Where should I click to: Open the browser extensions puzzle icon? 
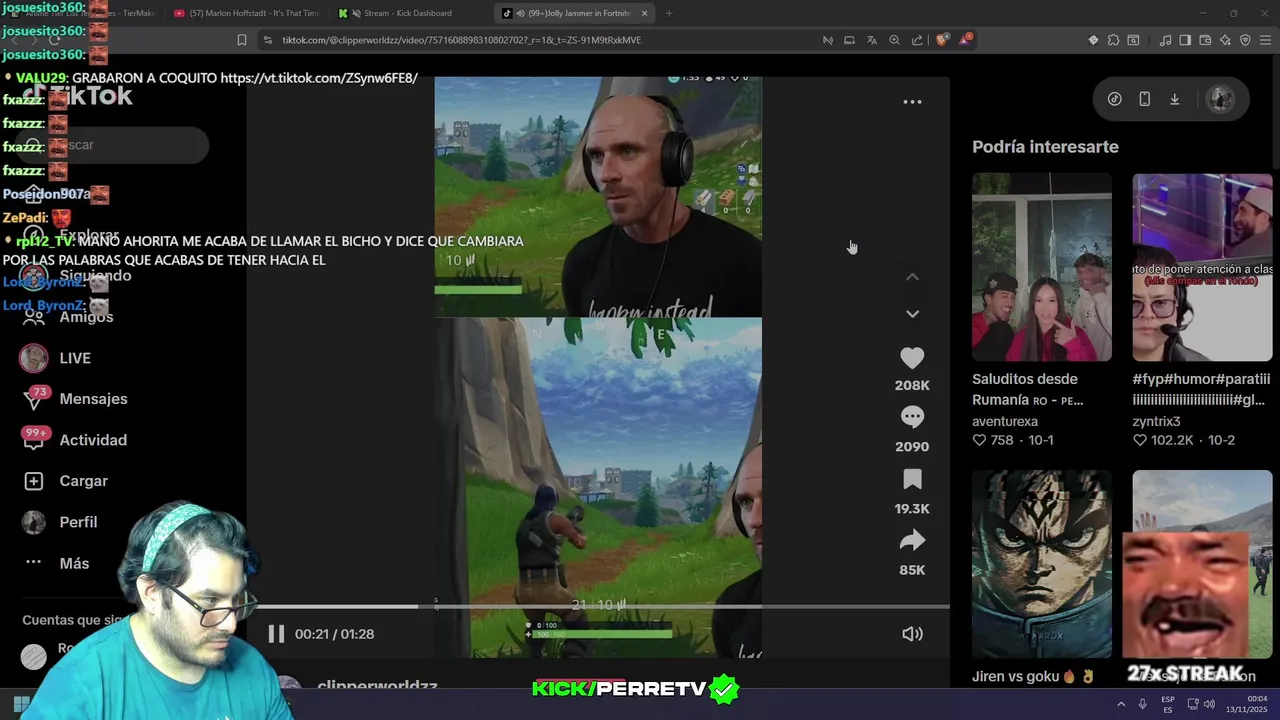(x=1114, y=40)
